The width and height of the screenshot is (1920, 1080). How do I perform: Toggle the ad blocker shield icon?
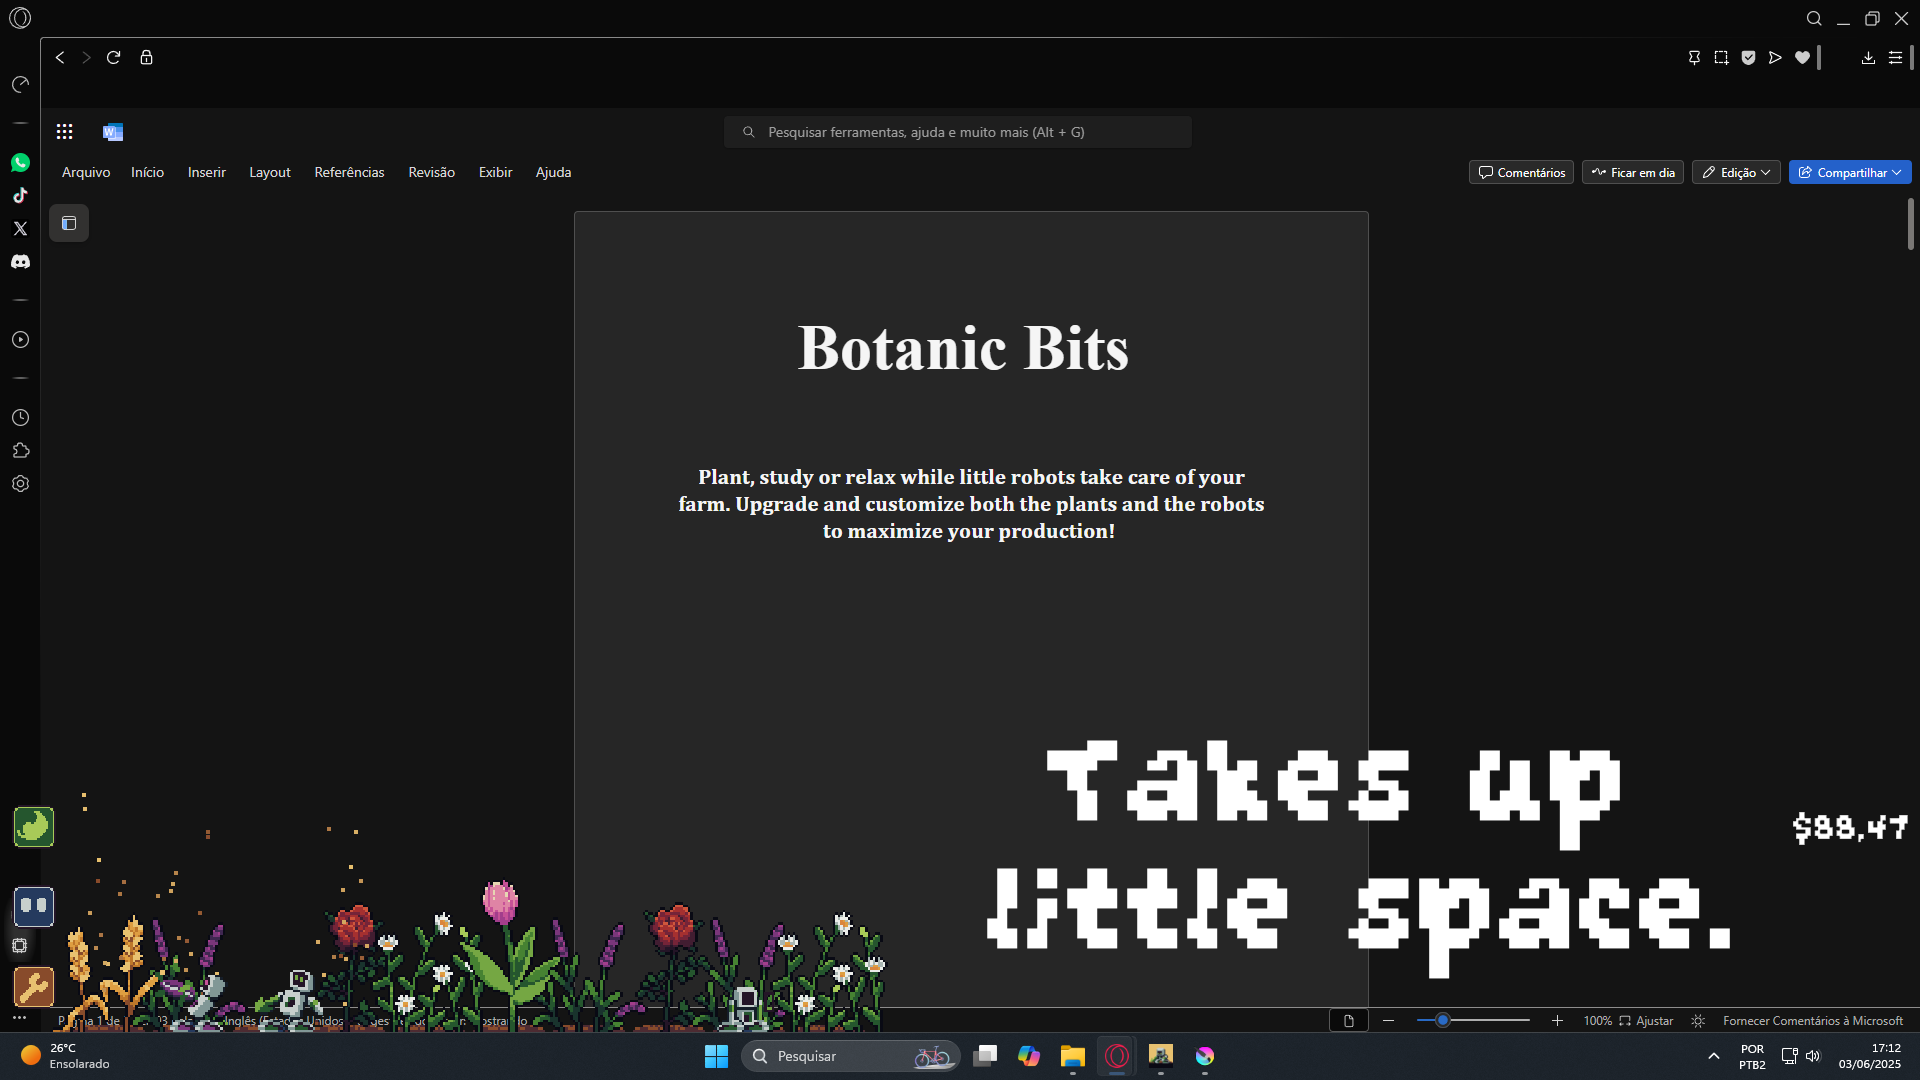1748,58
